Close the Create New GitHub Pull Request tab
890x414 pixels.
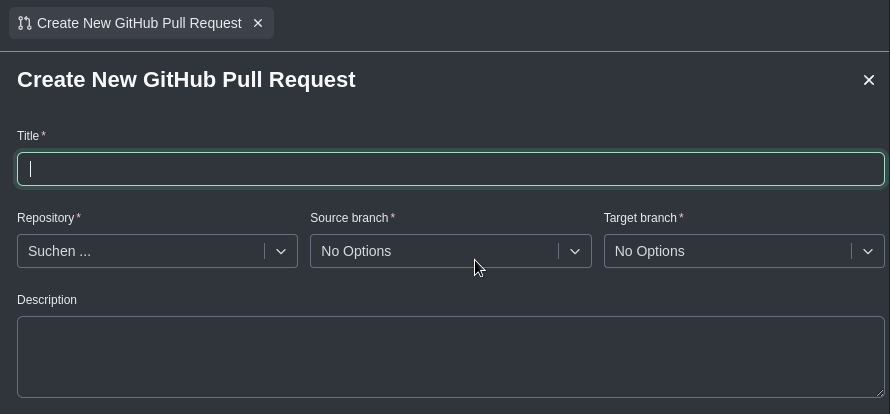[258, 23]
